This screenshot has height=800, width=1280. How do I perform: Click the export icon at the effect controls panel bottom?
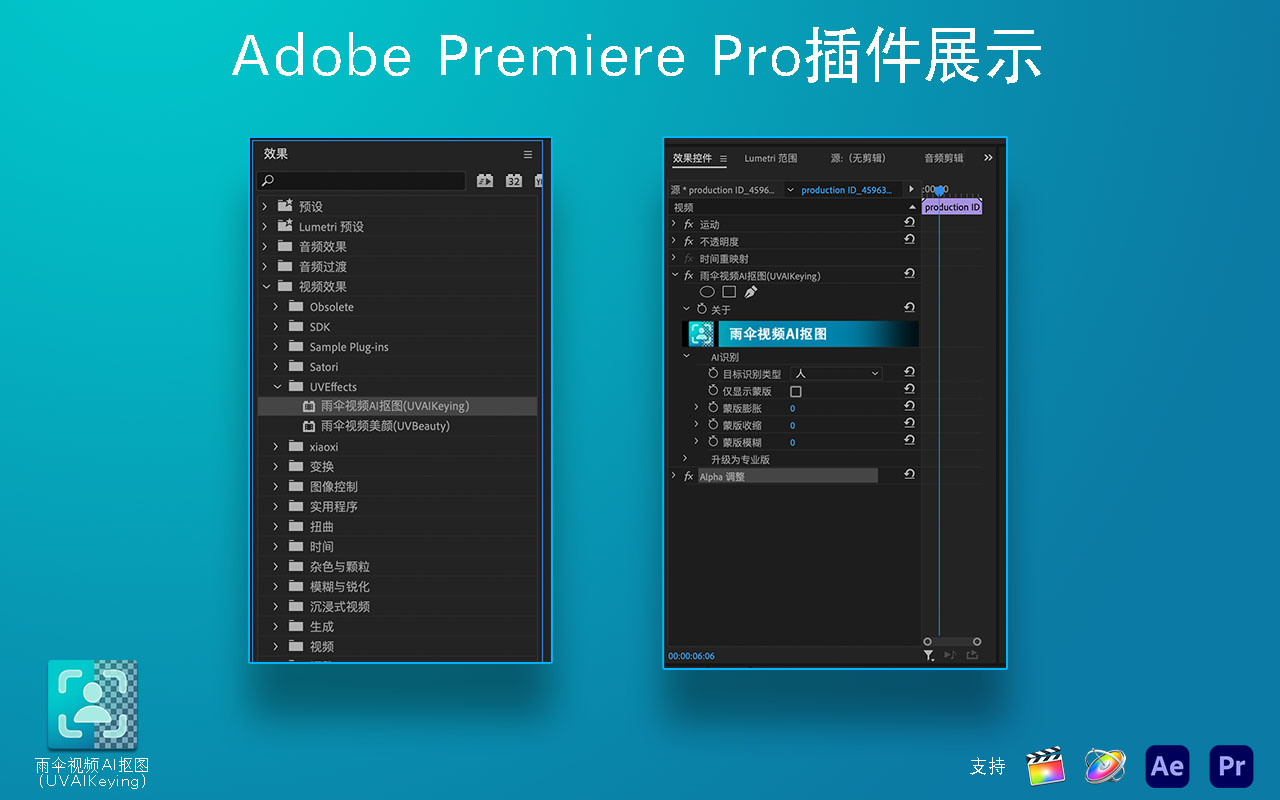click(x=972, y=655)
